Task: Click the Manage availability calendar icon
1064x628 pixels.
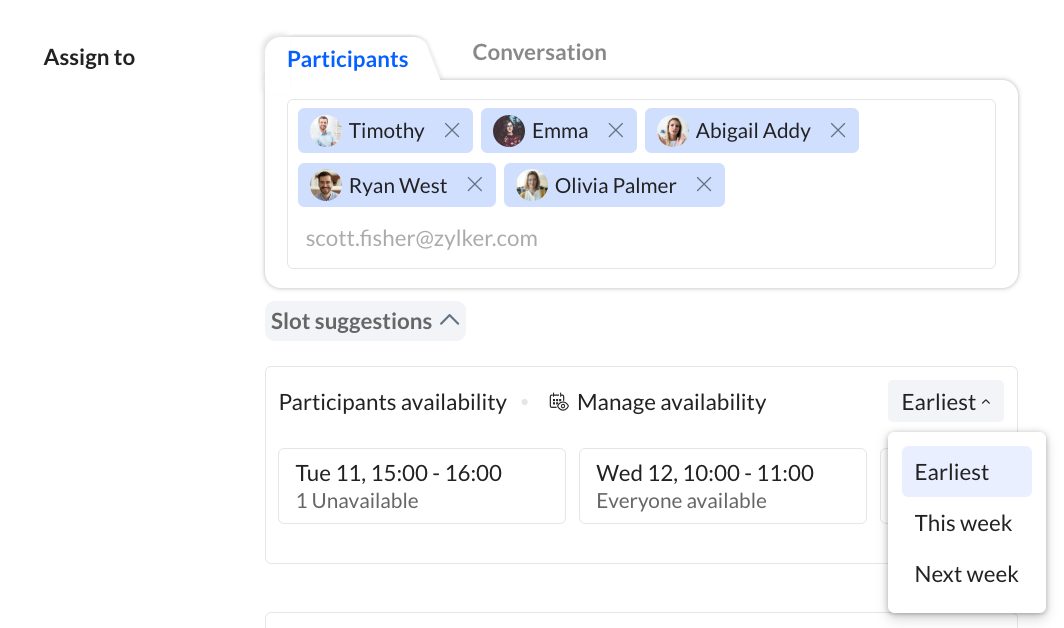Action: [x=558, y=402]
